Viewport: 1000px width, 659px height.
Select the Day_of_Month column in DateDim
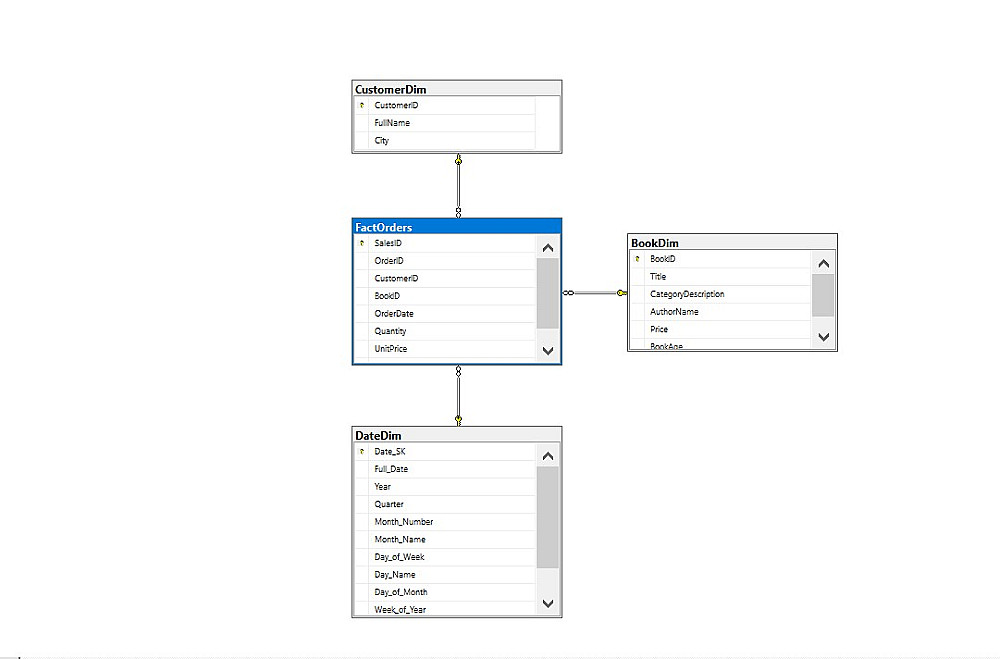[445, 592]
